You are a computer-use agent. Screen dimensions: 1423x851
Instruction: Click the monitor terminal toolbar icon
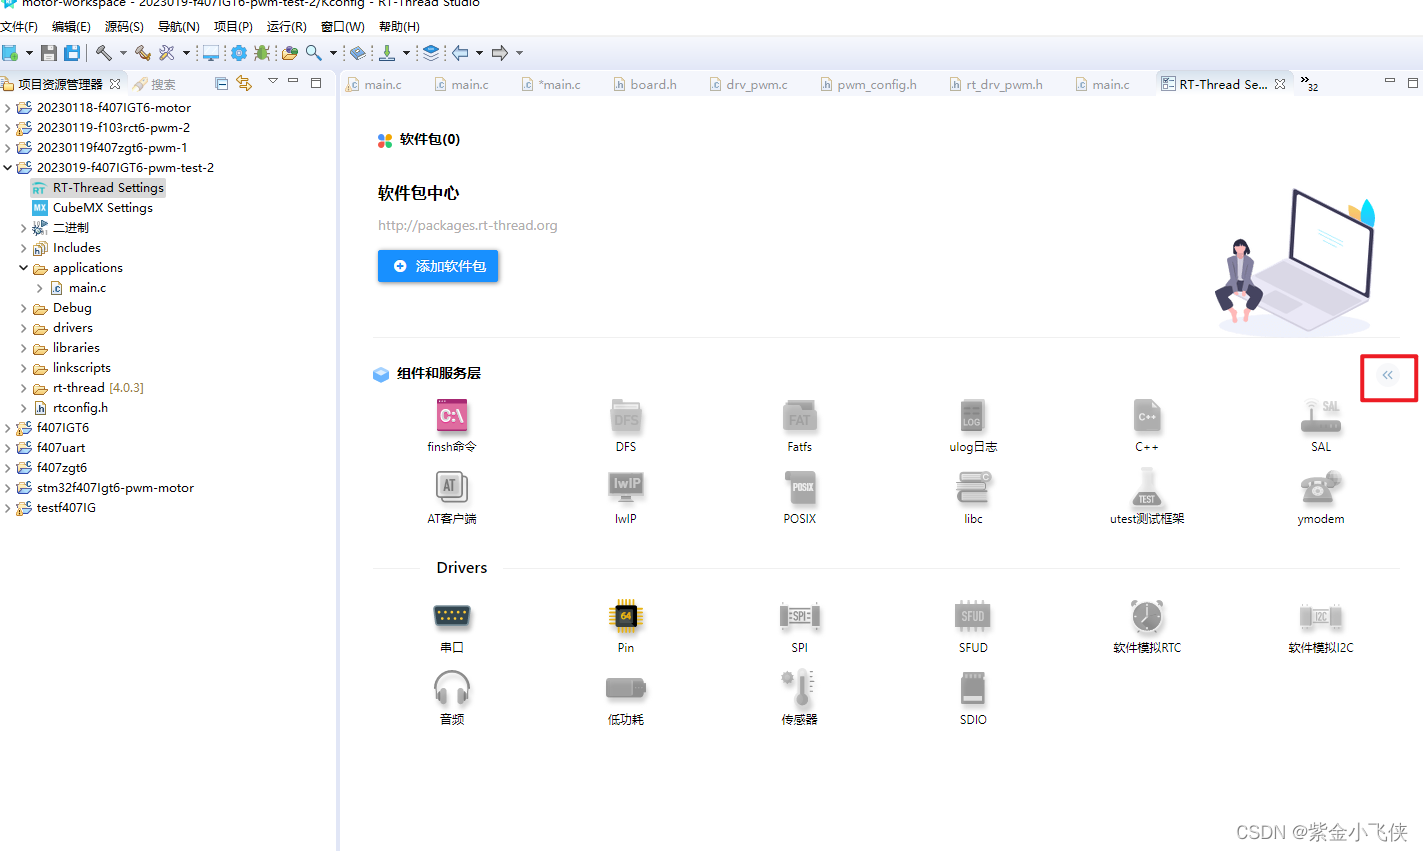coord(211,53)
